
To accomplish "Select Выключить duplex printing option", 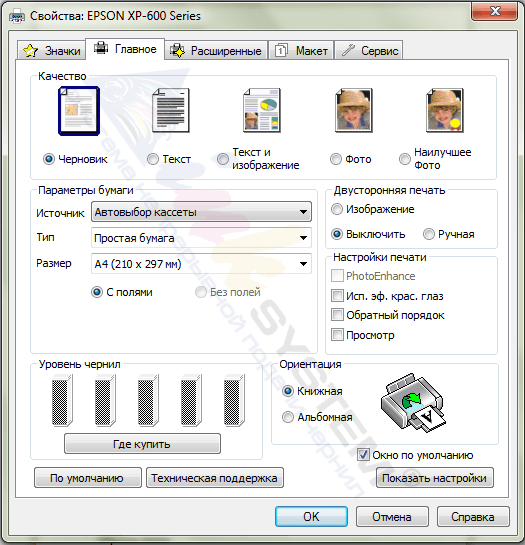I will pos(337,234).
